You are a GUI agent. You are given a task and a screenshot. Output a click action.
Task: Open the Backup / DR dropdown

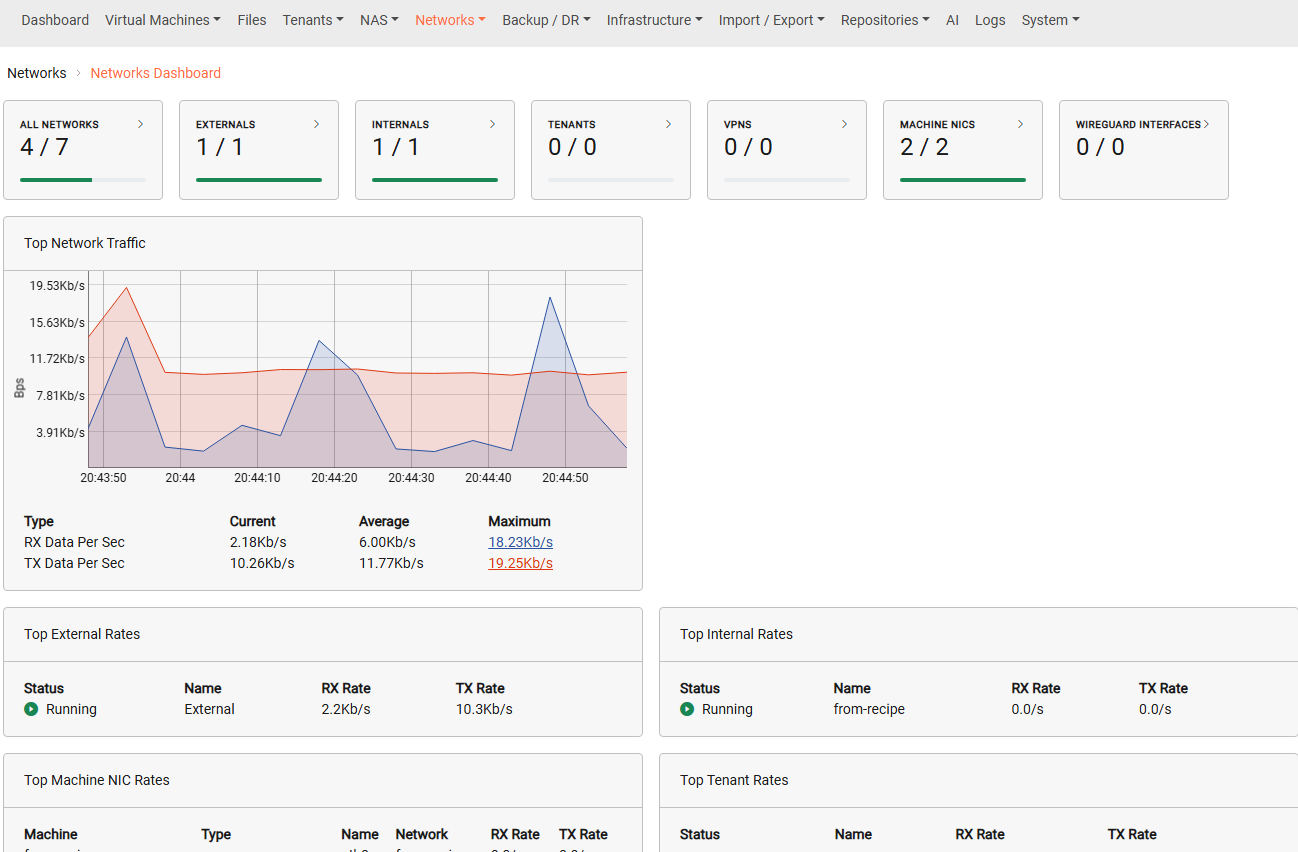point(546,20)
